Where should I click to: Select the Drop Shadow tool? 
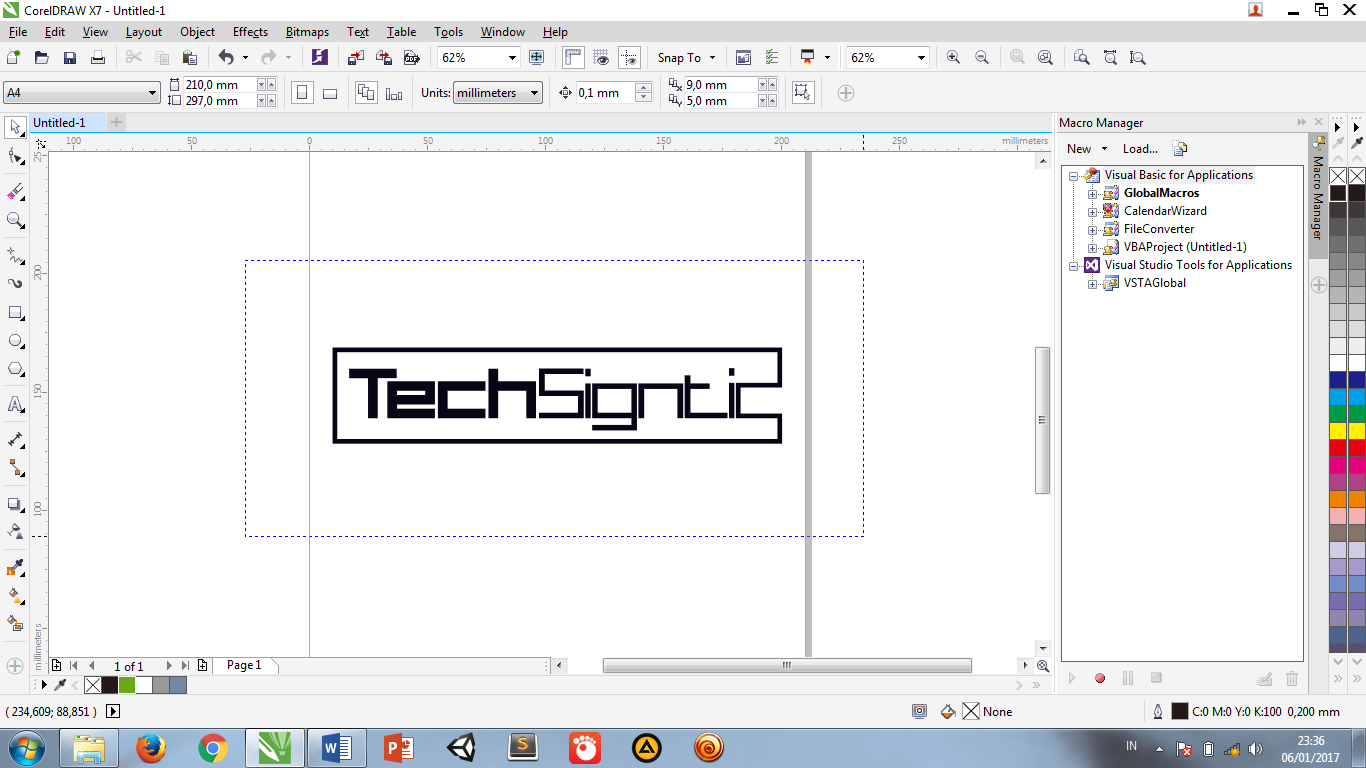coord(15,504)
